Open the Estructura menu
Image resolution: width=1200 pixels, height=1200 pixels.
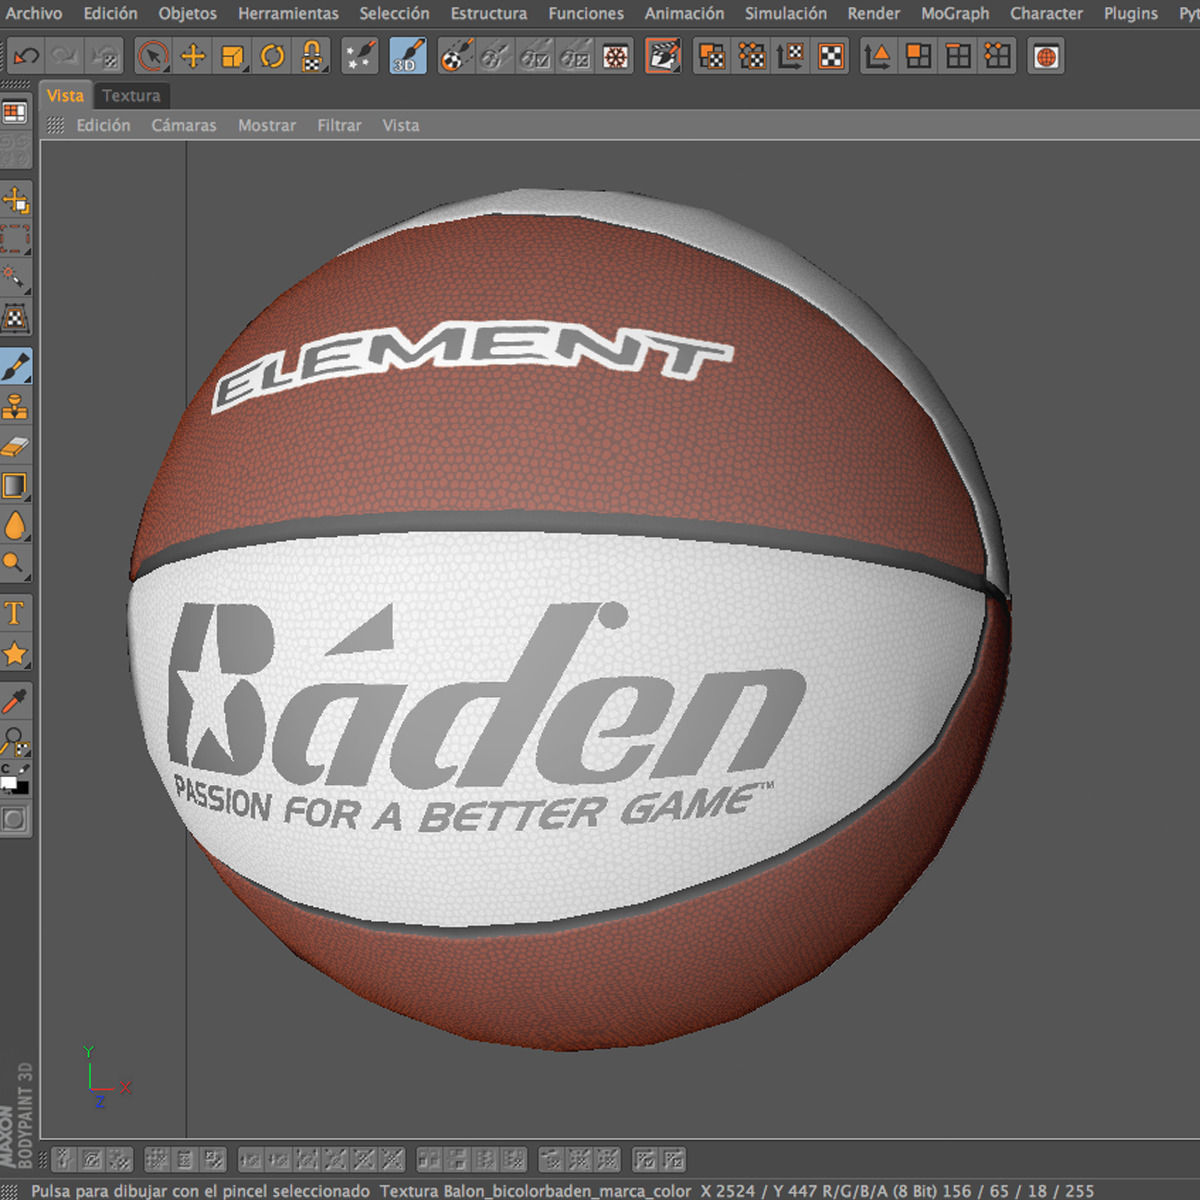click(489, 13)
